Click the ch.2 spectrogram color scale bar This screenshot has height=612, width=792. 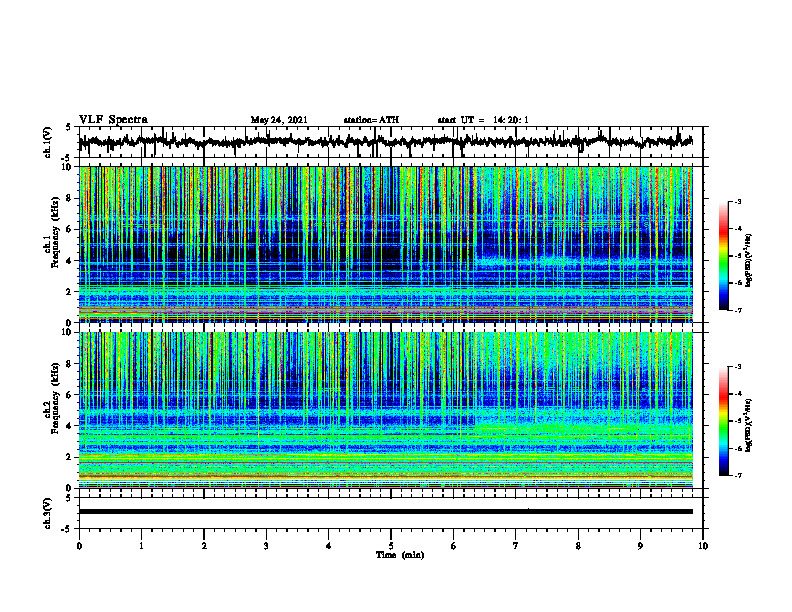[x=723, y=421]
